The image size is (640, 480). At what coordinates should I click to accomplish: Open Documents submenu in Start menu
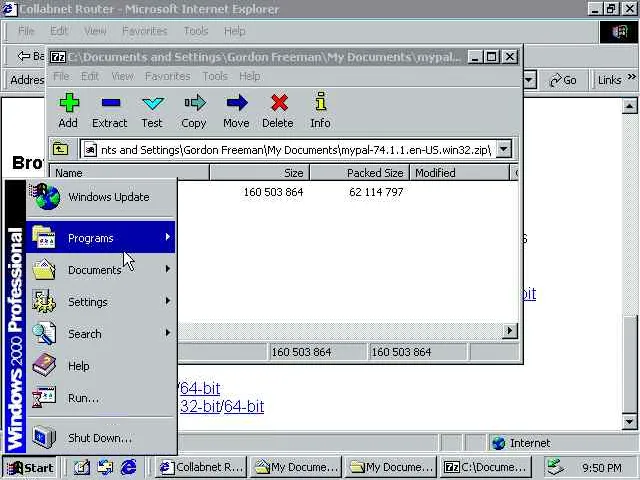100,270
